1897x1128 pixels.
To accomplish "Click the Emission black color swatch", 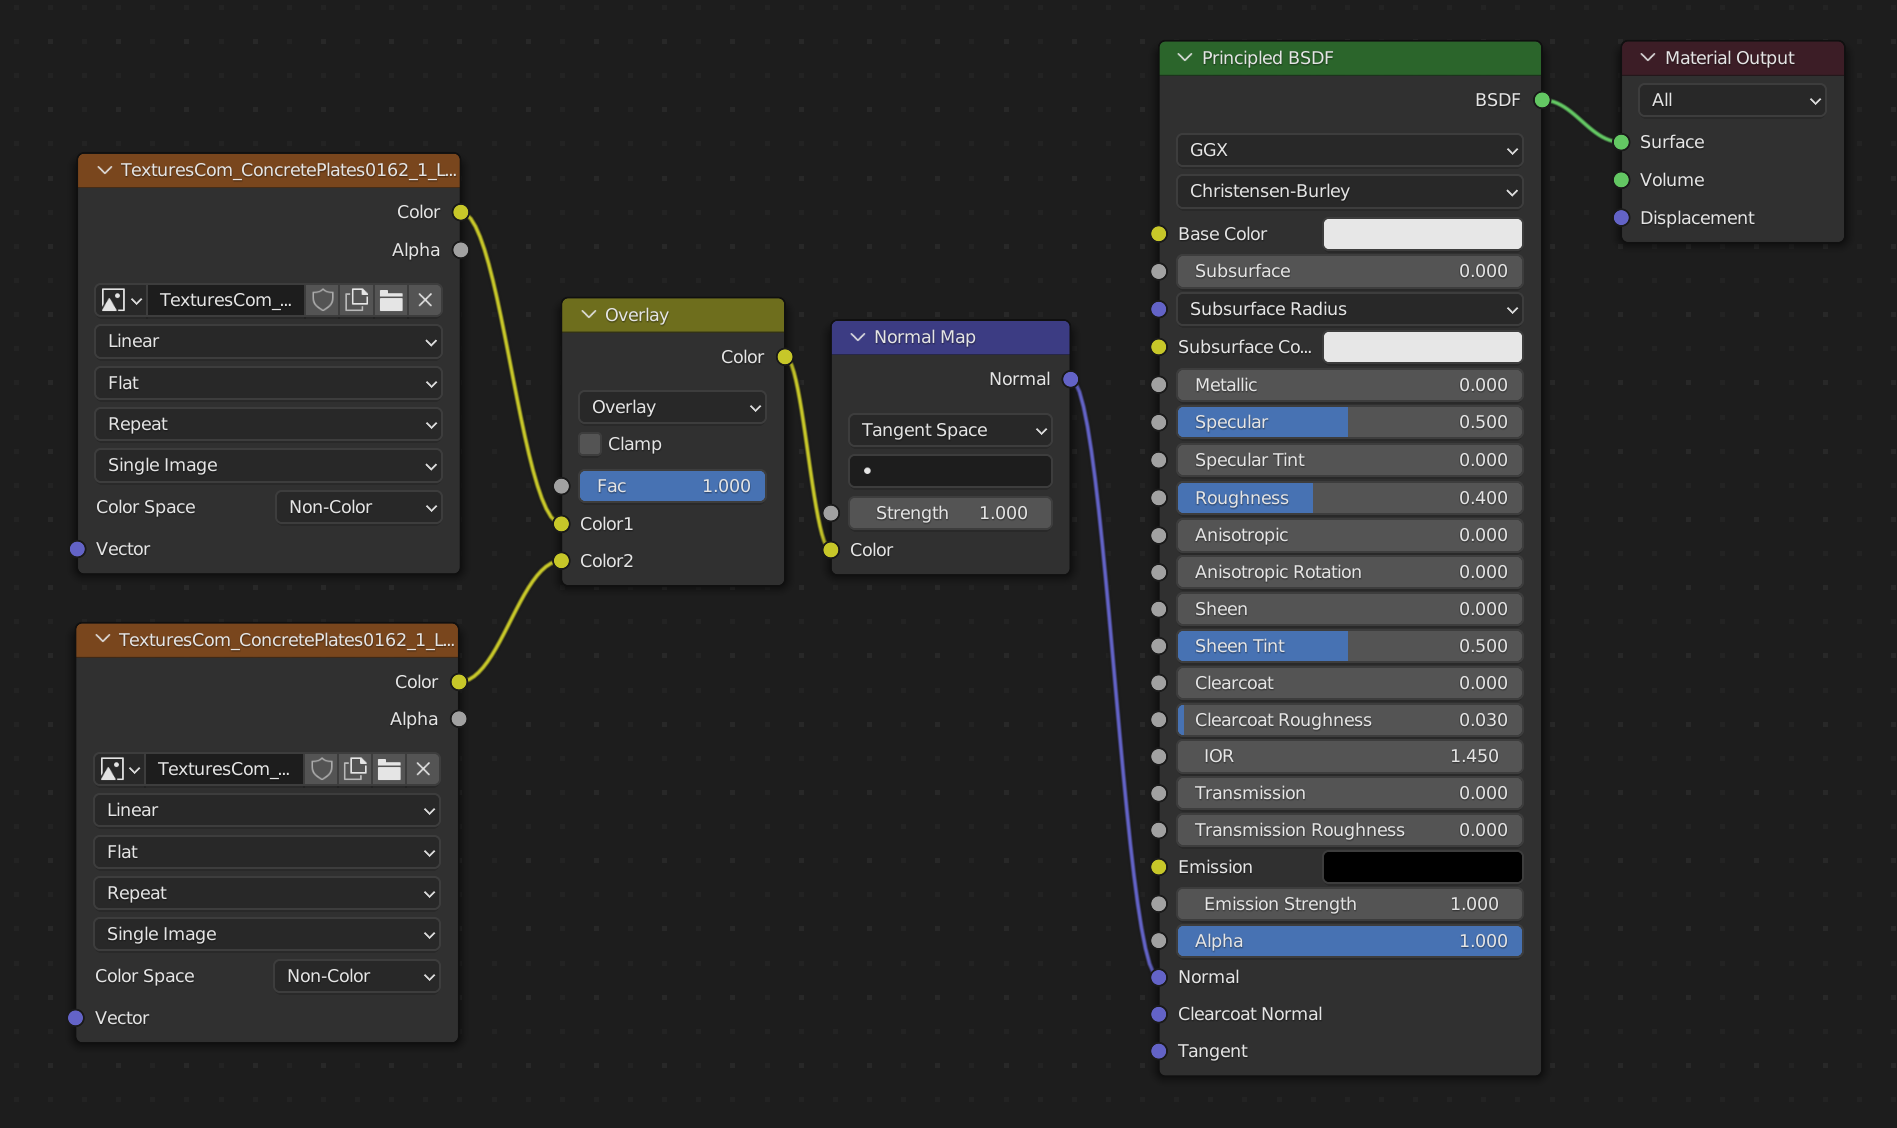I will 1422,867.
